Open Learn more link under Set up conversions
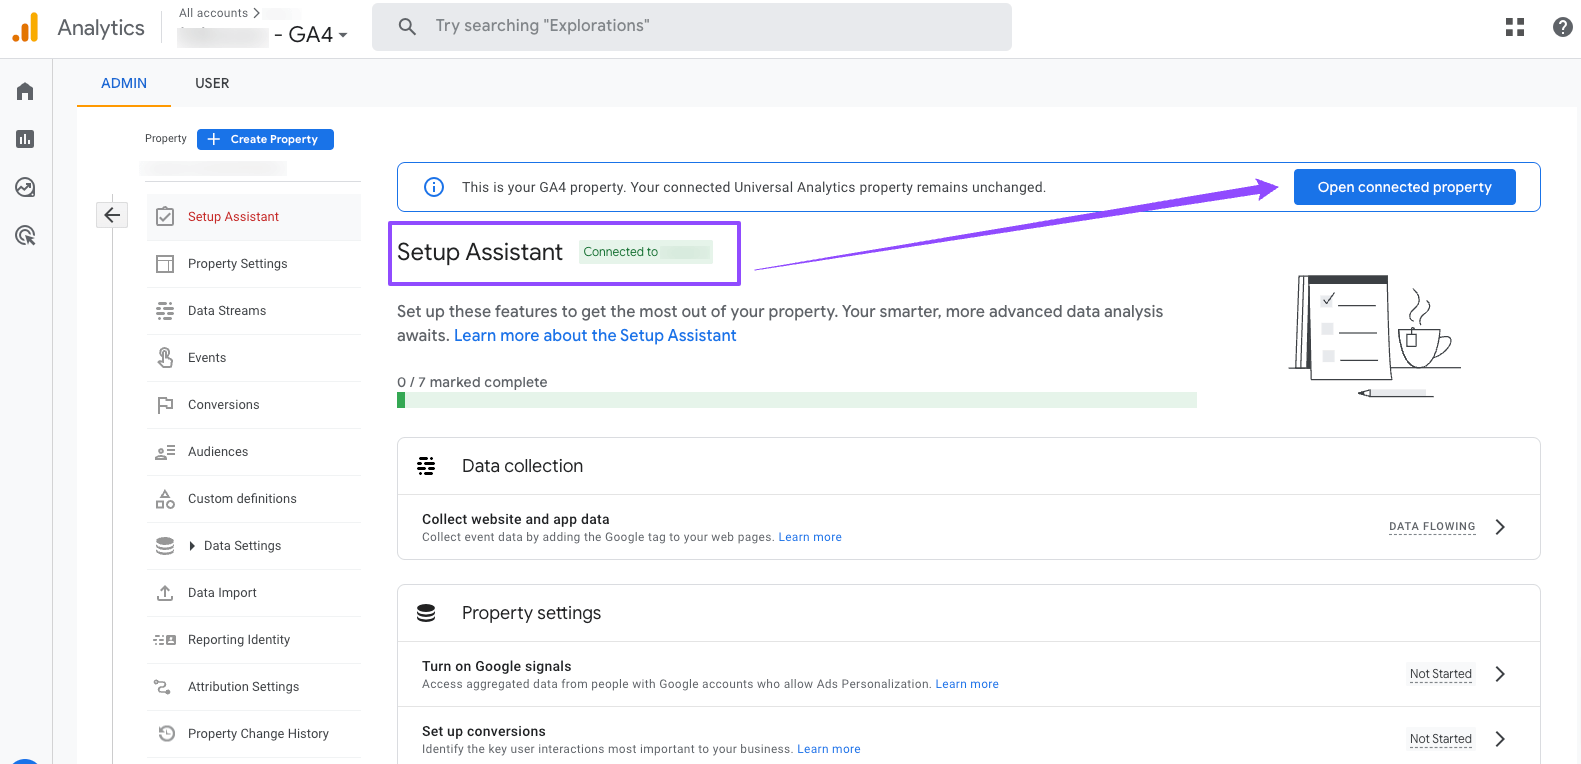 tap(829, 749)
